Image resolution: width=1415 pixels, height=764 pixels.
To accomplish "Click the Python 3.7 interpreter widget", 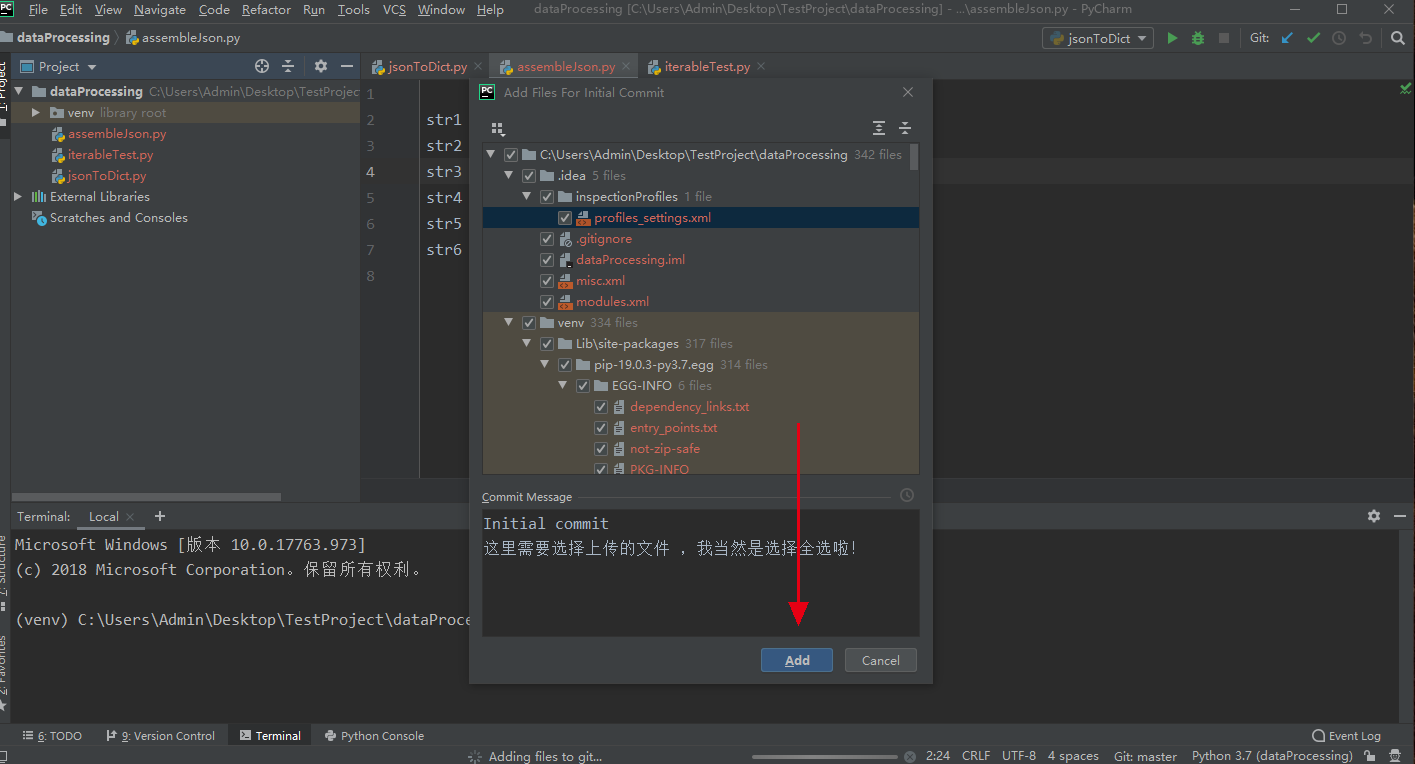I will (1272, 756).
